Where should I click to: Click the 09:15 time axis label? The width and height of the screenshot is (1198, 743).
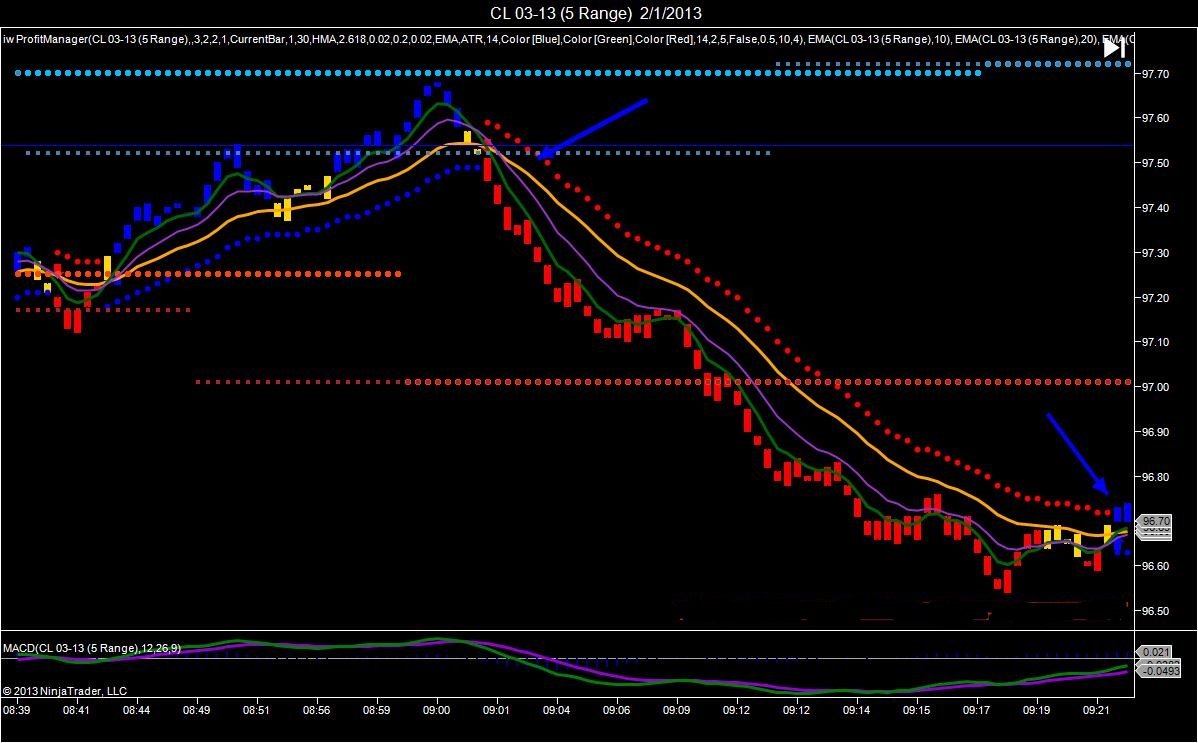(x=917, y=710)
